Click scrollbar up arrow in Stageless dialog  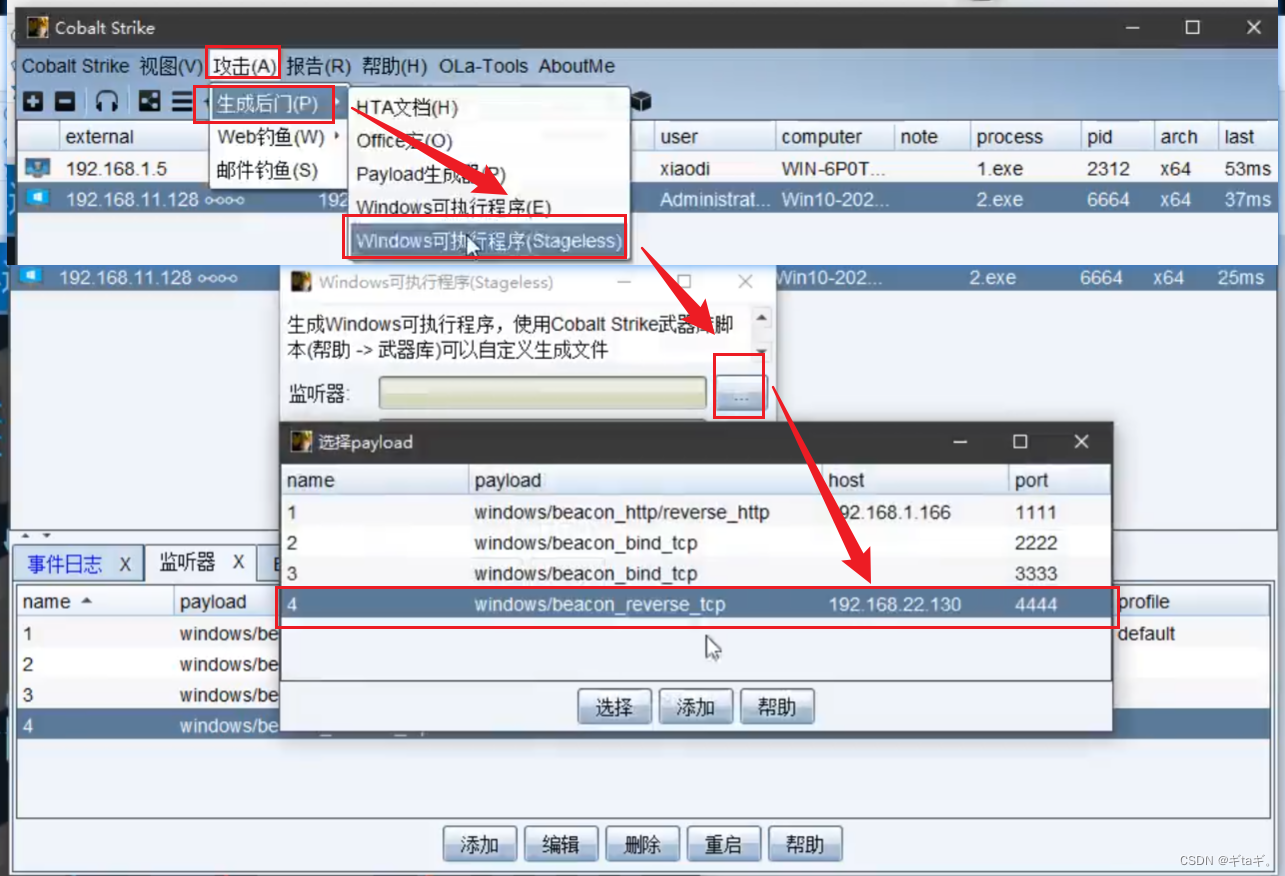pyautogui.click(x=761, y=318)
